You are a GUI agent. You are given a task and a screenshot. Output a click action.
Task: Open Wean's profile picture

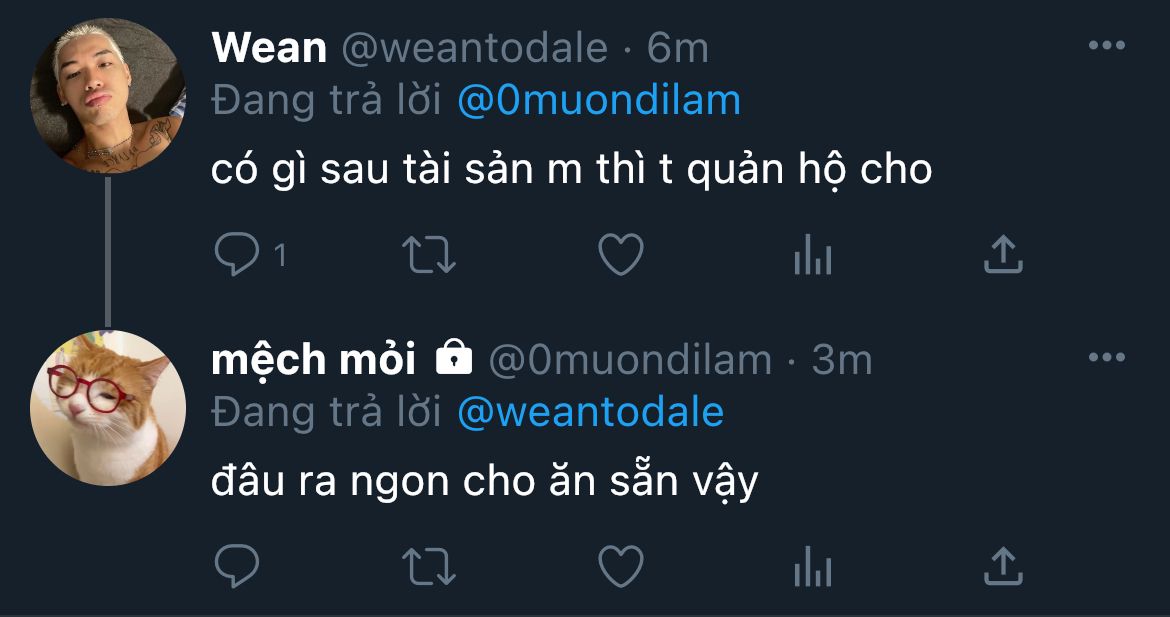107,96
